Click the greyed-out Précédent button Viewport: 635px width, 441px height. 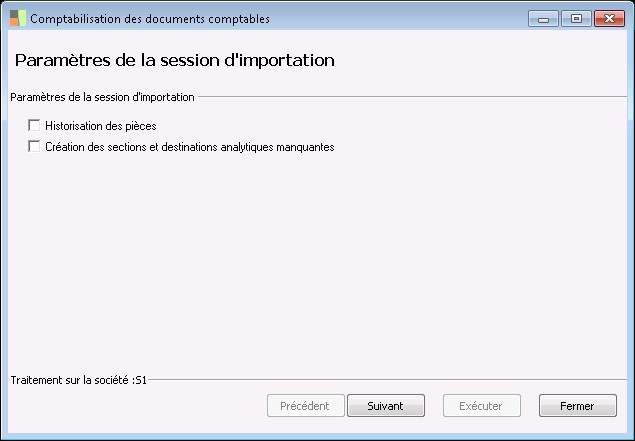pos(305,406)
